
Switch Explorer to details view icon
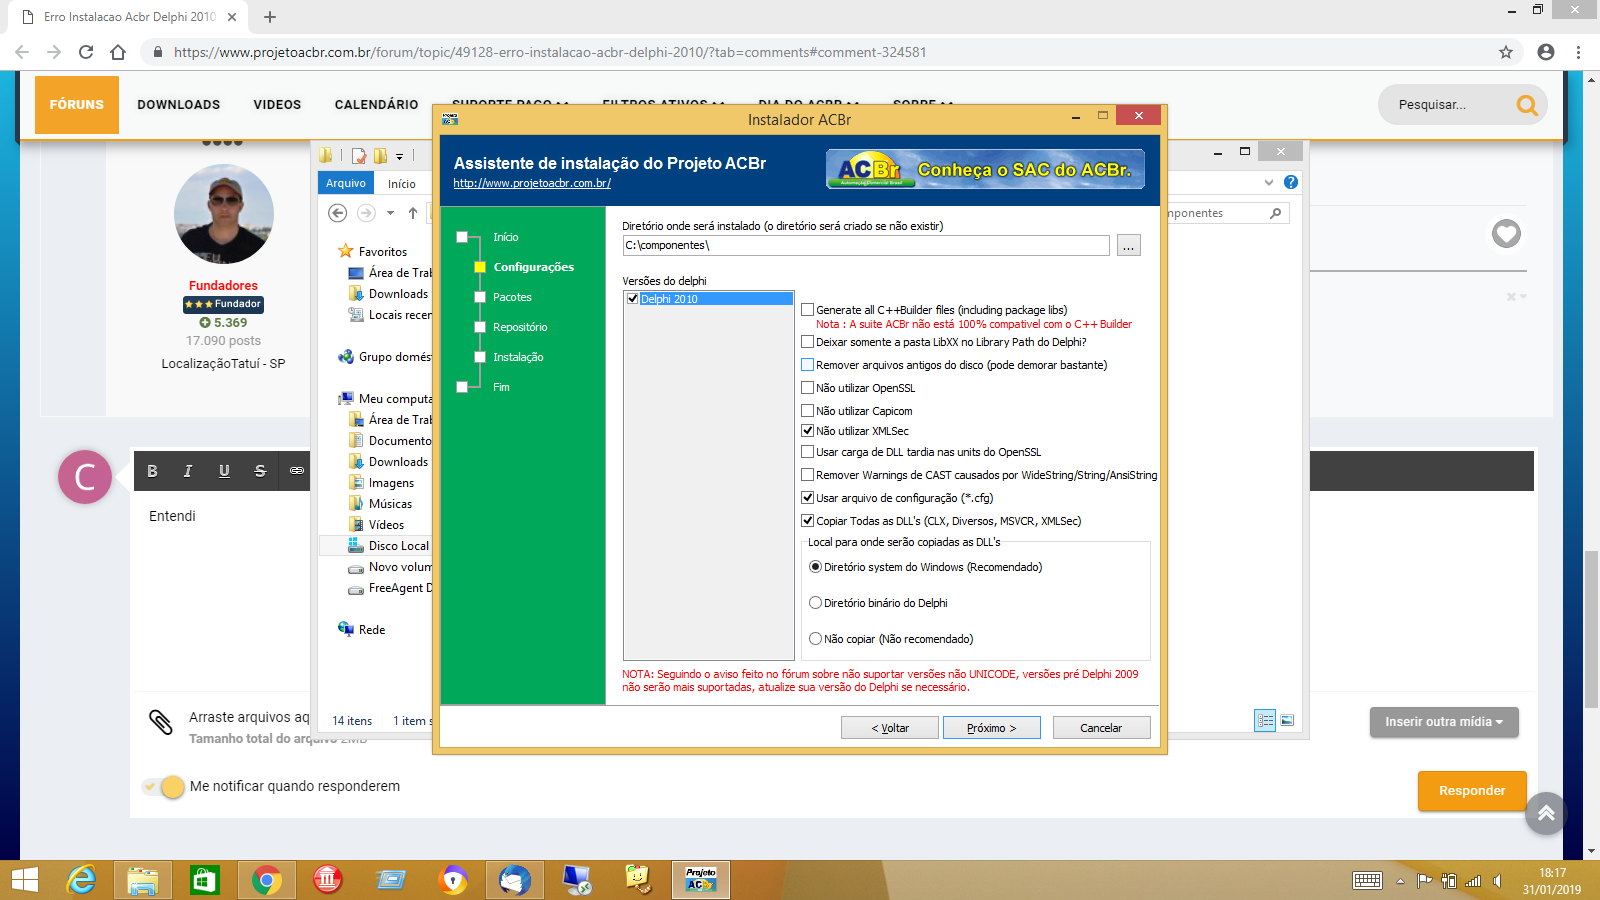1265,720
